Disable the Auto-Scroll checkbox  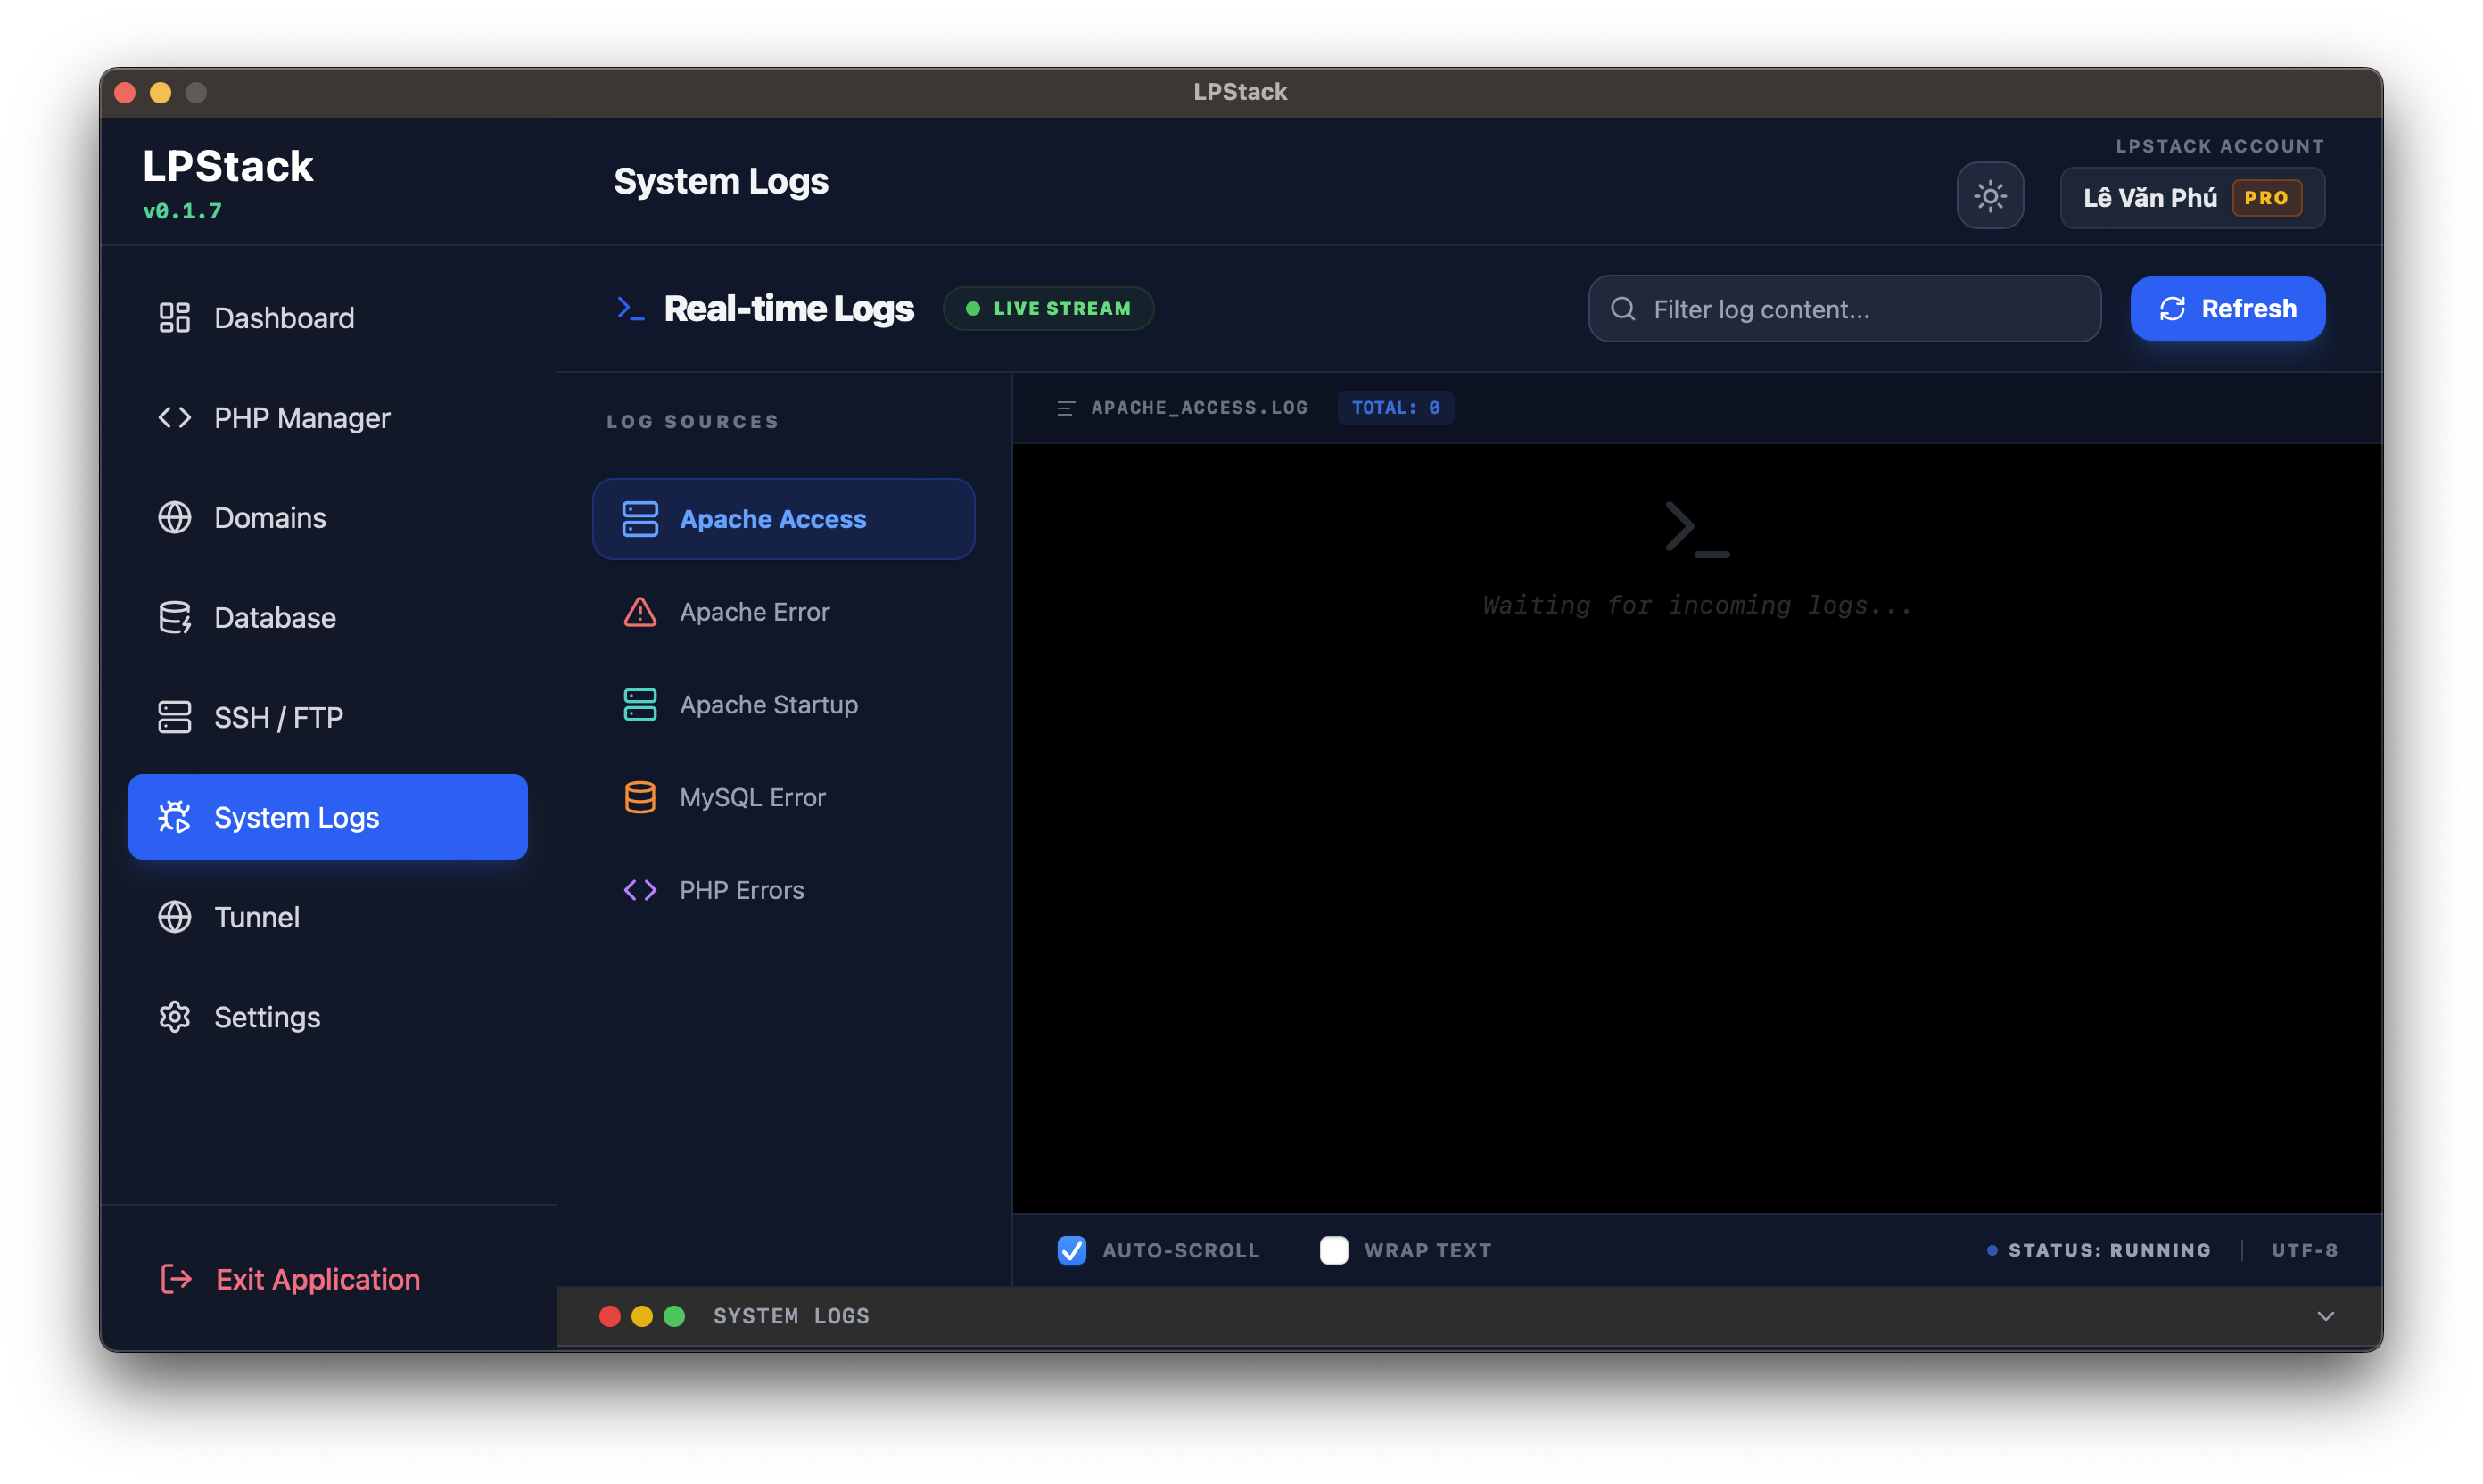(x=1072, y=1249)
